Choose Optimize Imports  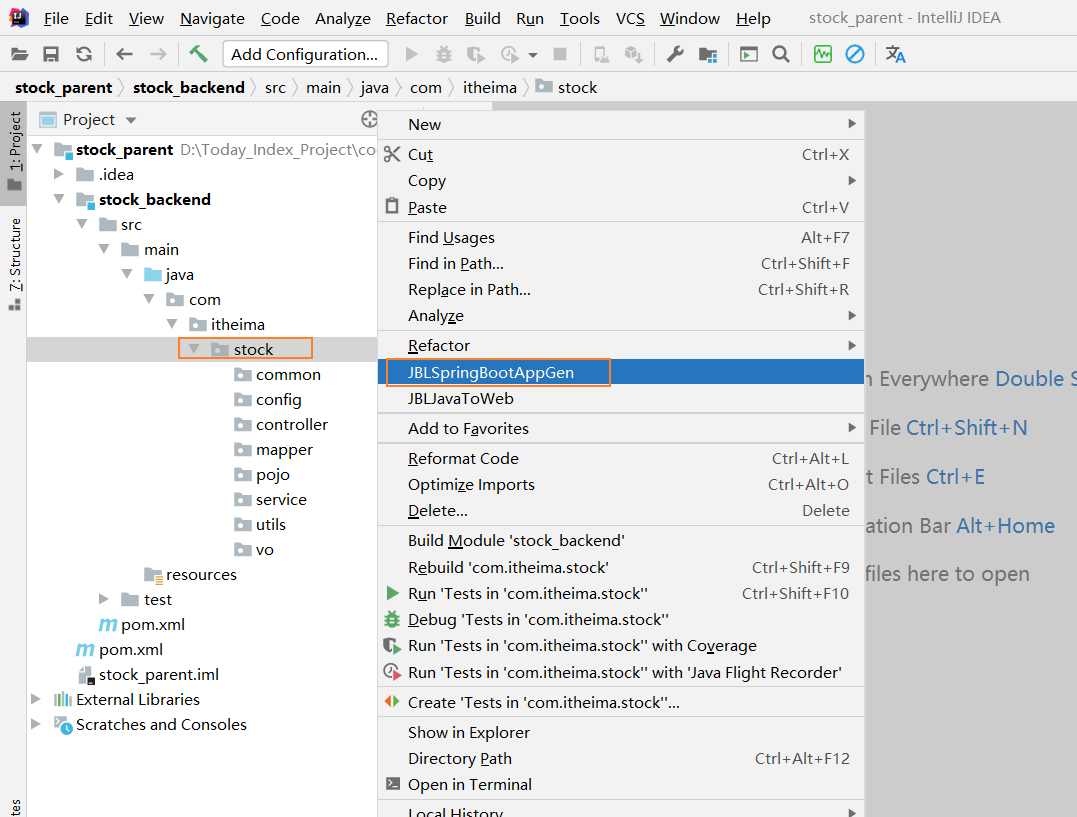click(621, 484)
